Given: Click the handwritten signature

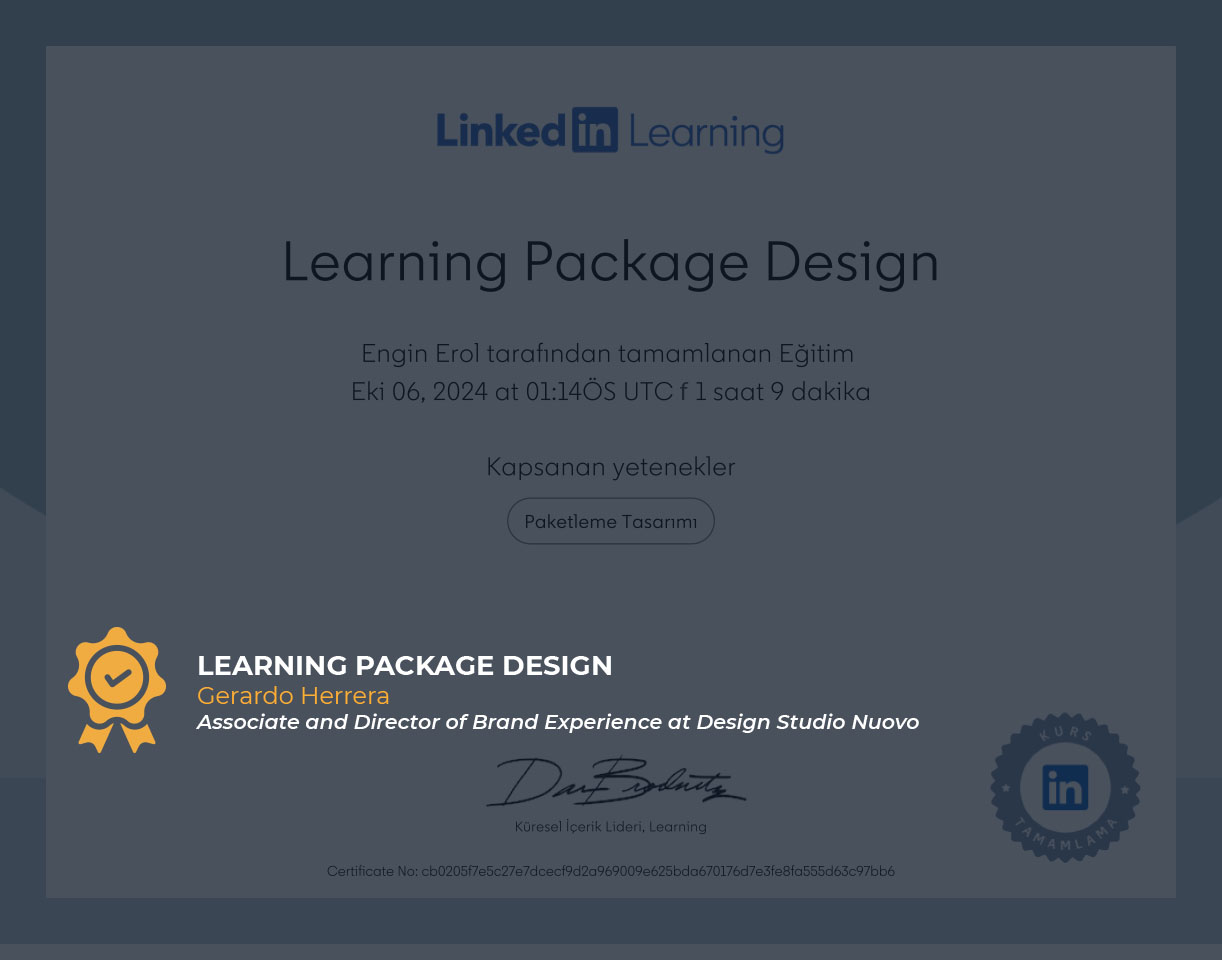Looking at the screenshot, I should [x=615, y=783].
